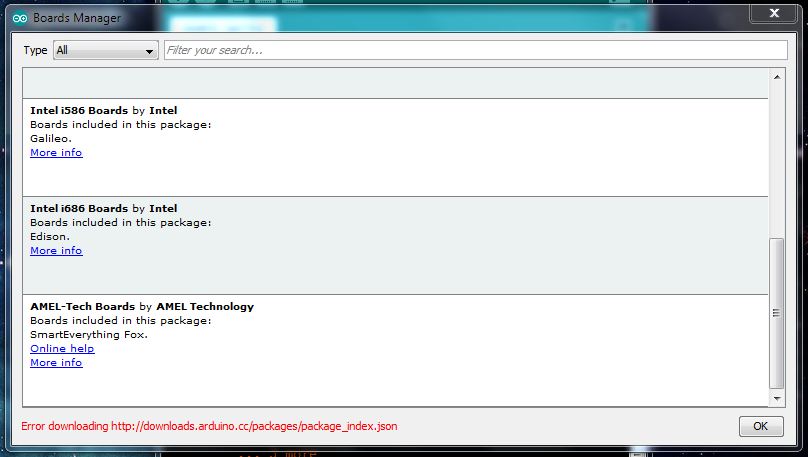Click the vertical scrollbar thumb
808x457 pixels.
coord(777,313)
